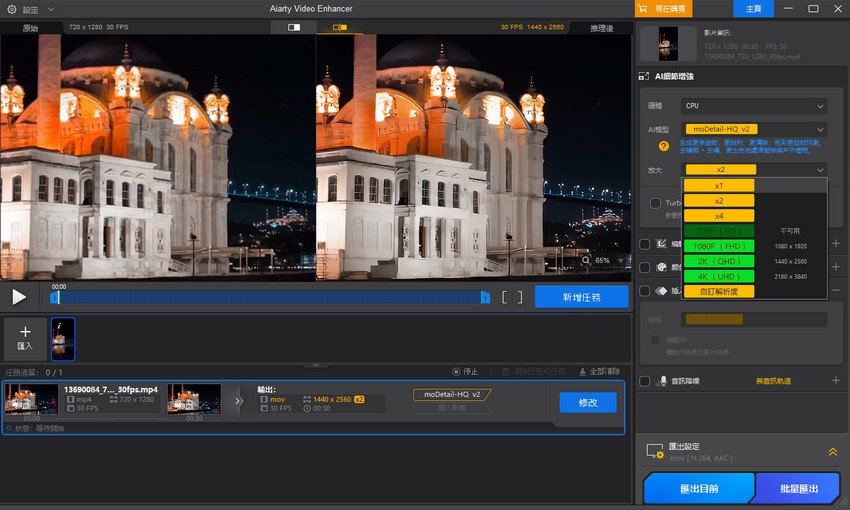Click the edit tool pencil icon
Viewport: 850px width, 510px height.
661,244
